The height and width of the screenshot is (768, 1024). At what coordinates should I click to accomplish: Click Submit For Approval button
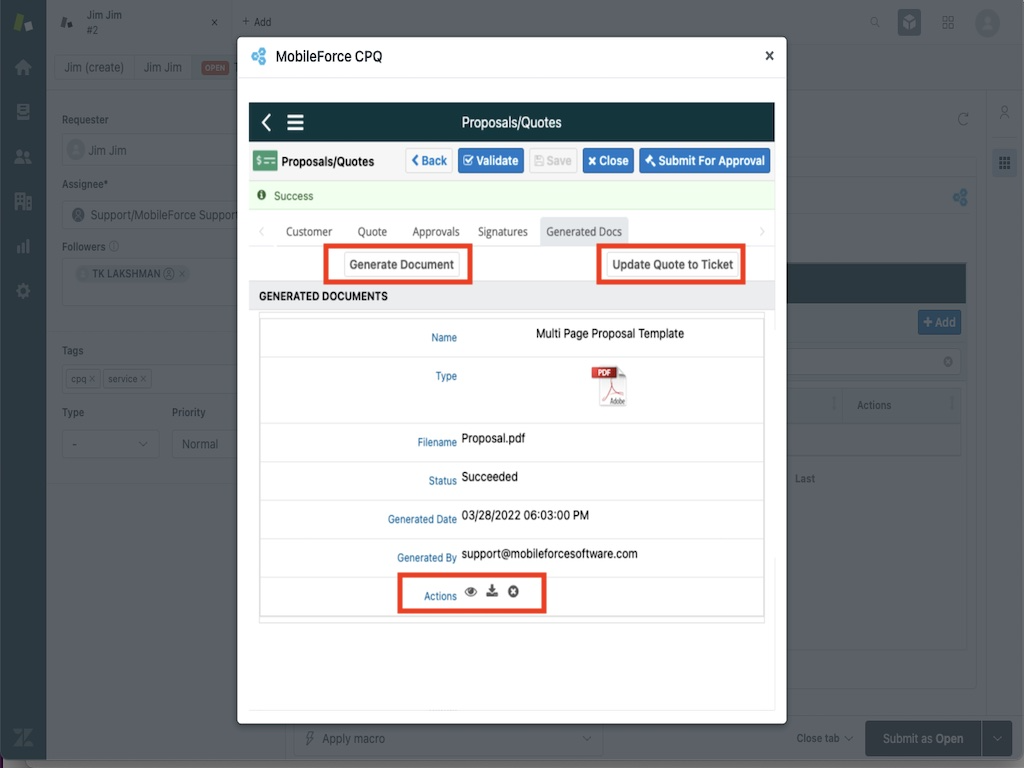[704, 161]
